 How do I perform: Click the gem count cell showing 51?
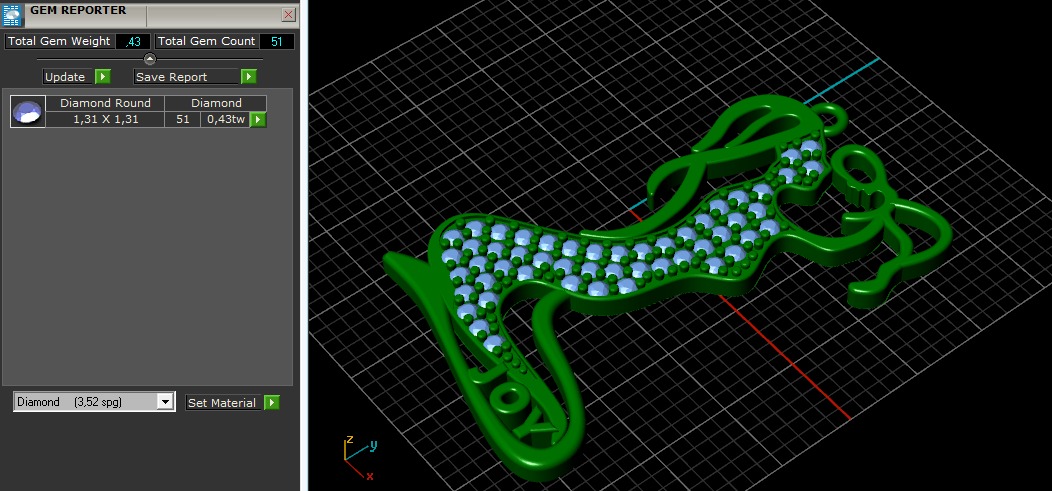tap(182, 119)
